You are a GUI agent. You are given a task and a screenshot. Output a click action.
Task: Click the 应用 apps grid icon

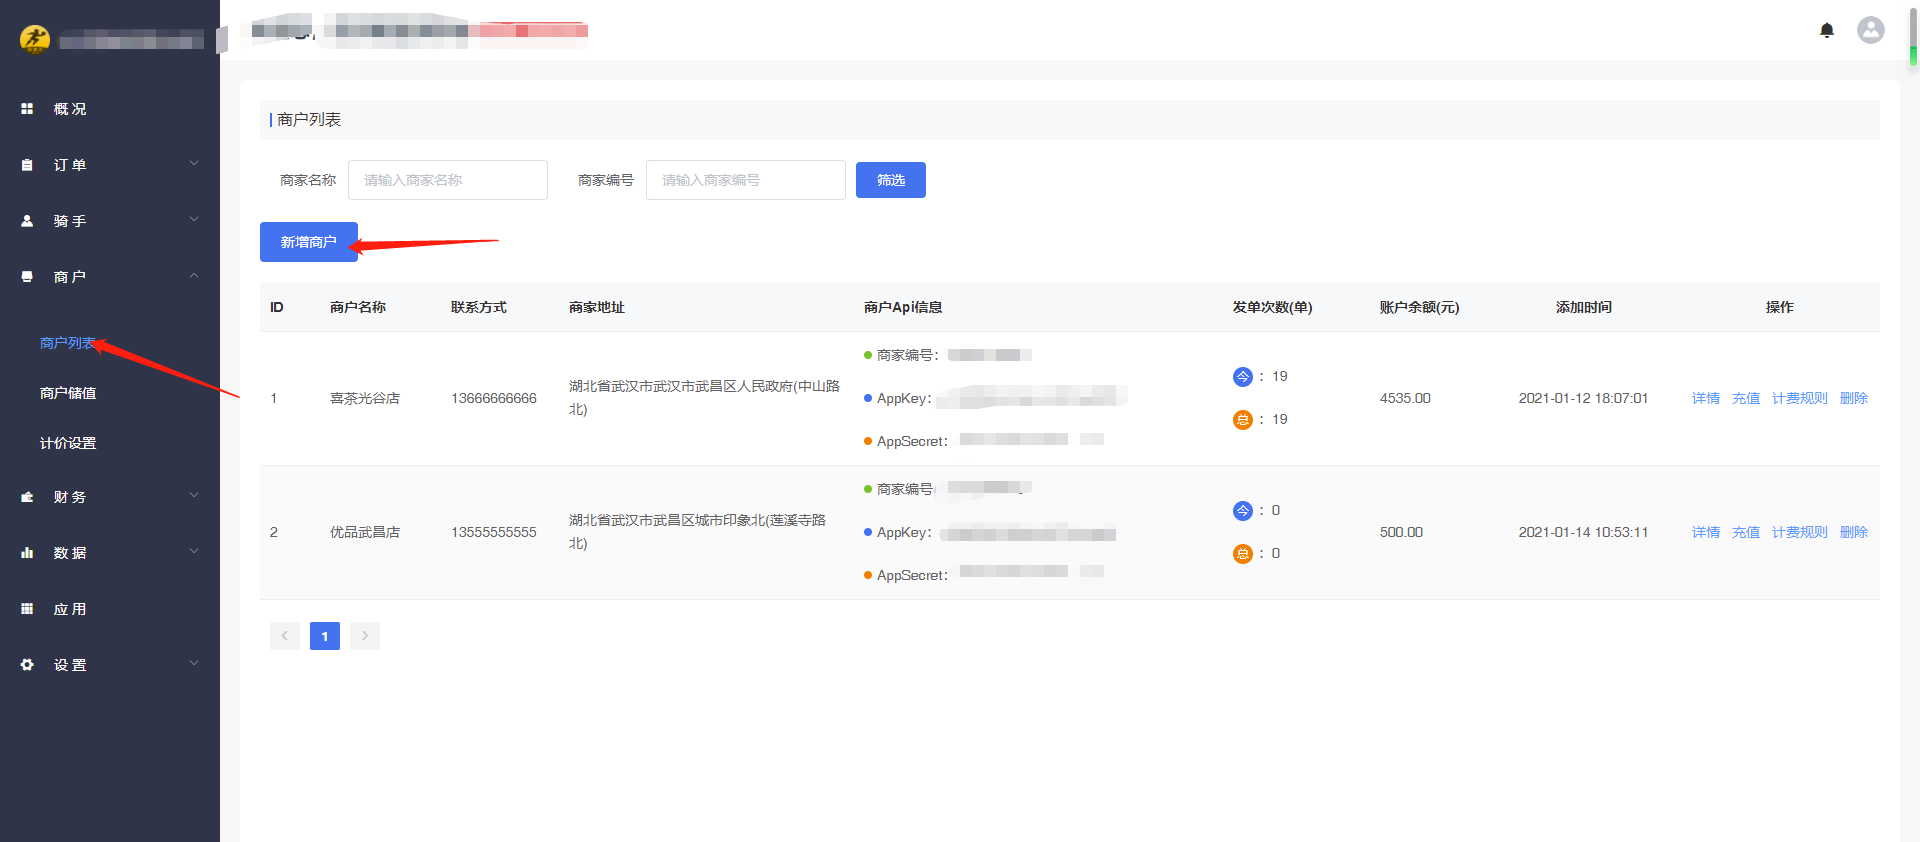[x=27, y=609]
